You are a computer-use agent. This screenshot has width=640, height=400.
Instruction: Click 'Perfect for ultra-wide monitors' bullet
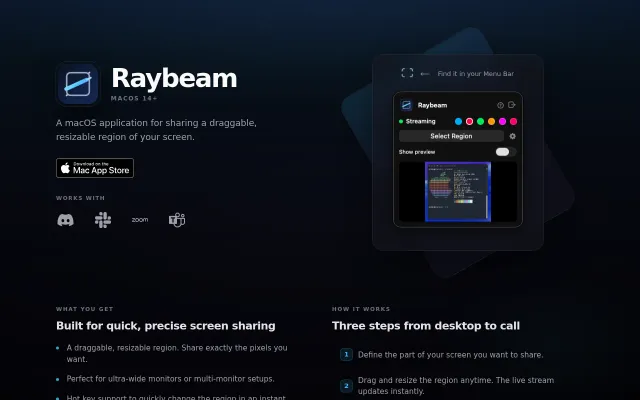pos(171,379)
